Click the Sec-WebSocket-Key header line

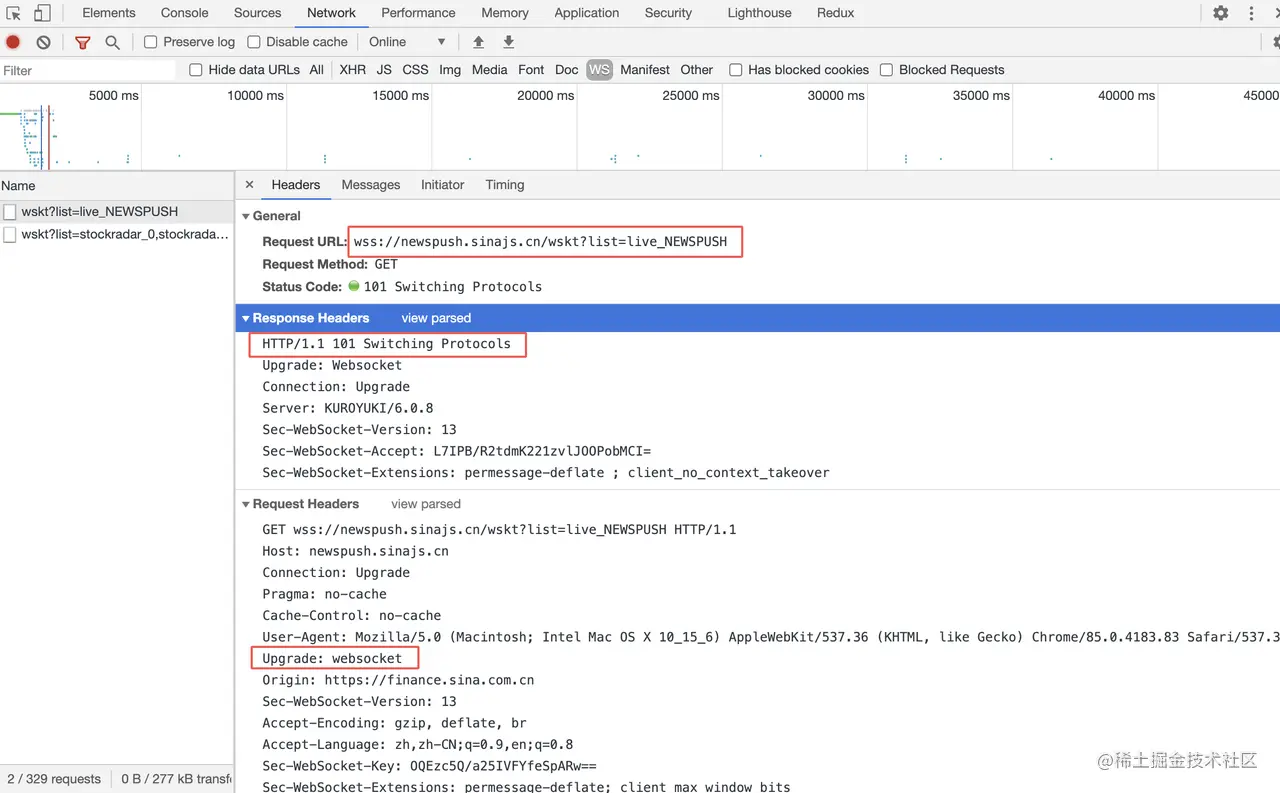point(429,766)
